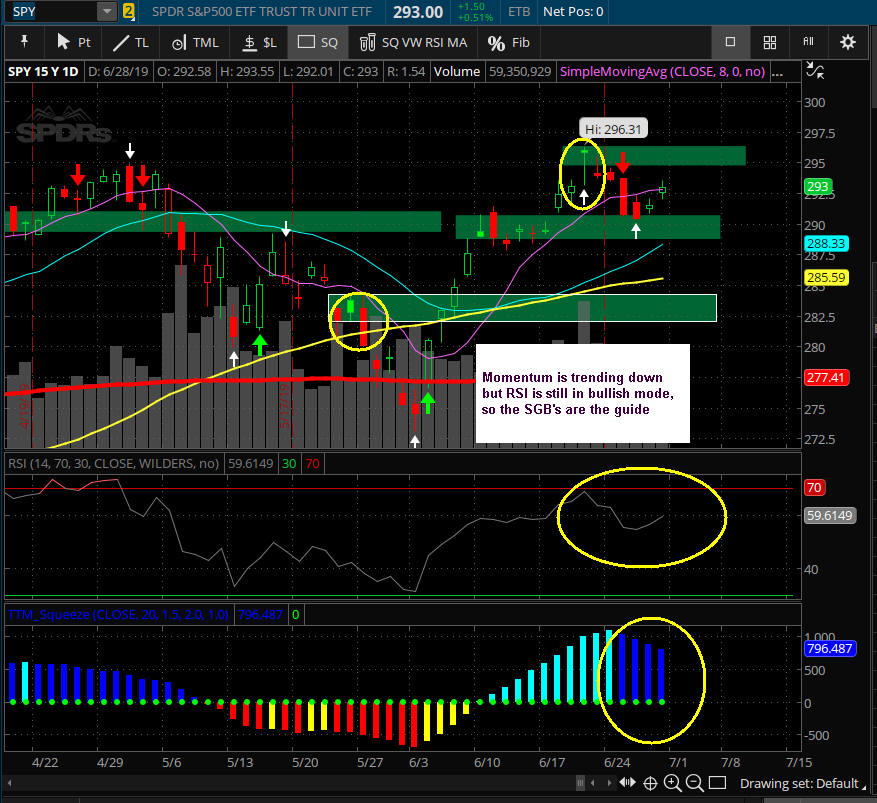This screenshot has height=803, width=877.
Task: Click the crosshair pan icon
Action: (x=651, y=783)
